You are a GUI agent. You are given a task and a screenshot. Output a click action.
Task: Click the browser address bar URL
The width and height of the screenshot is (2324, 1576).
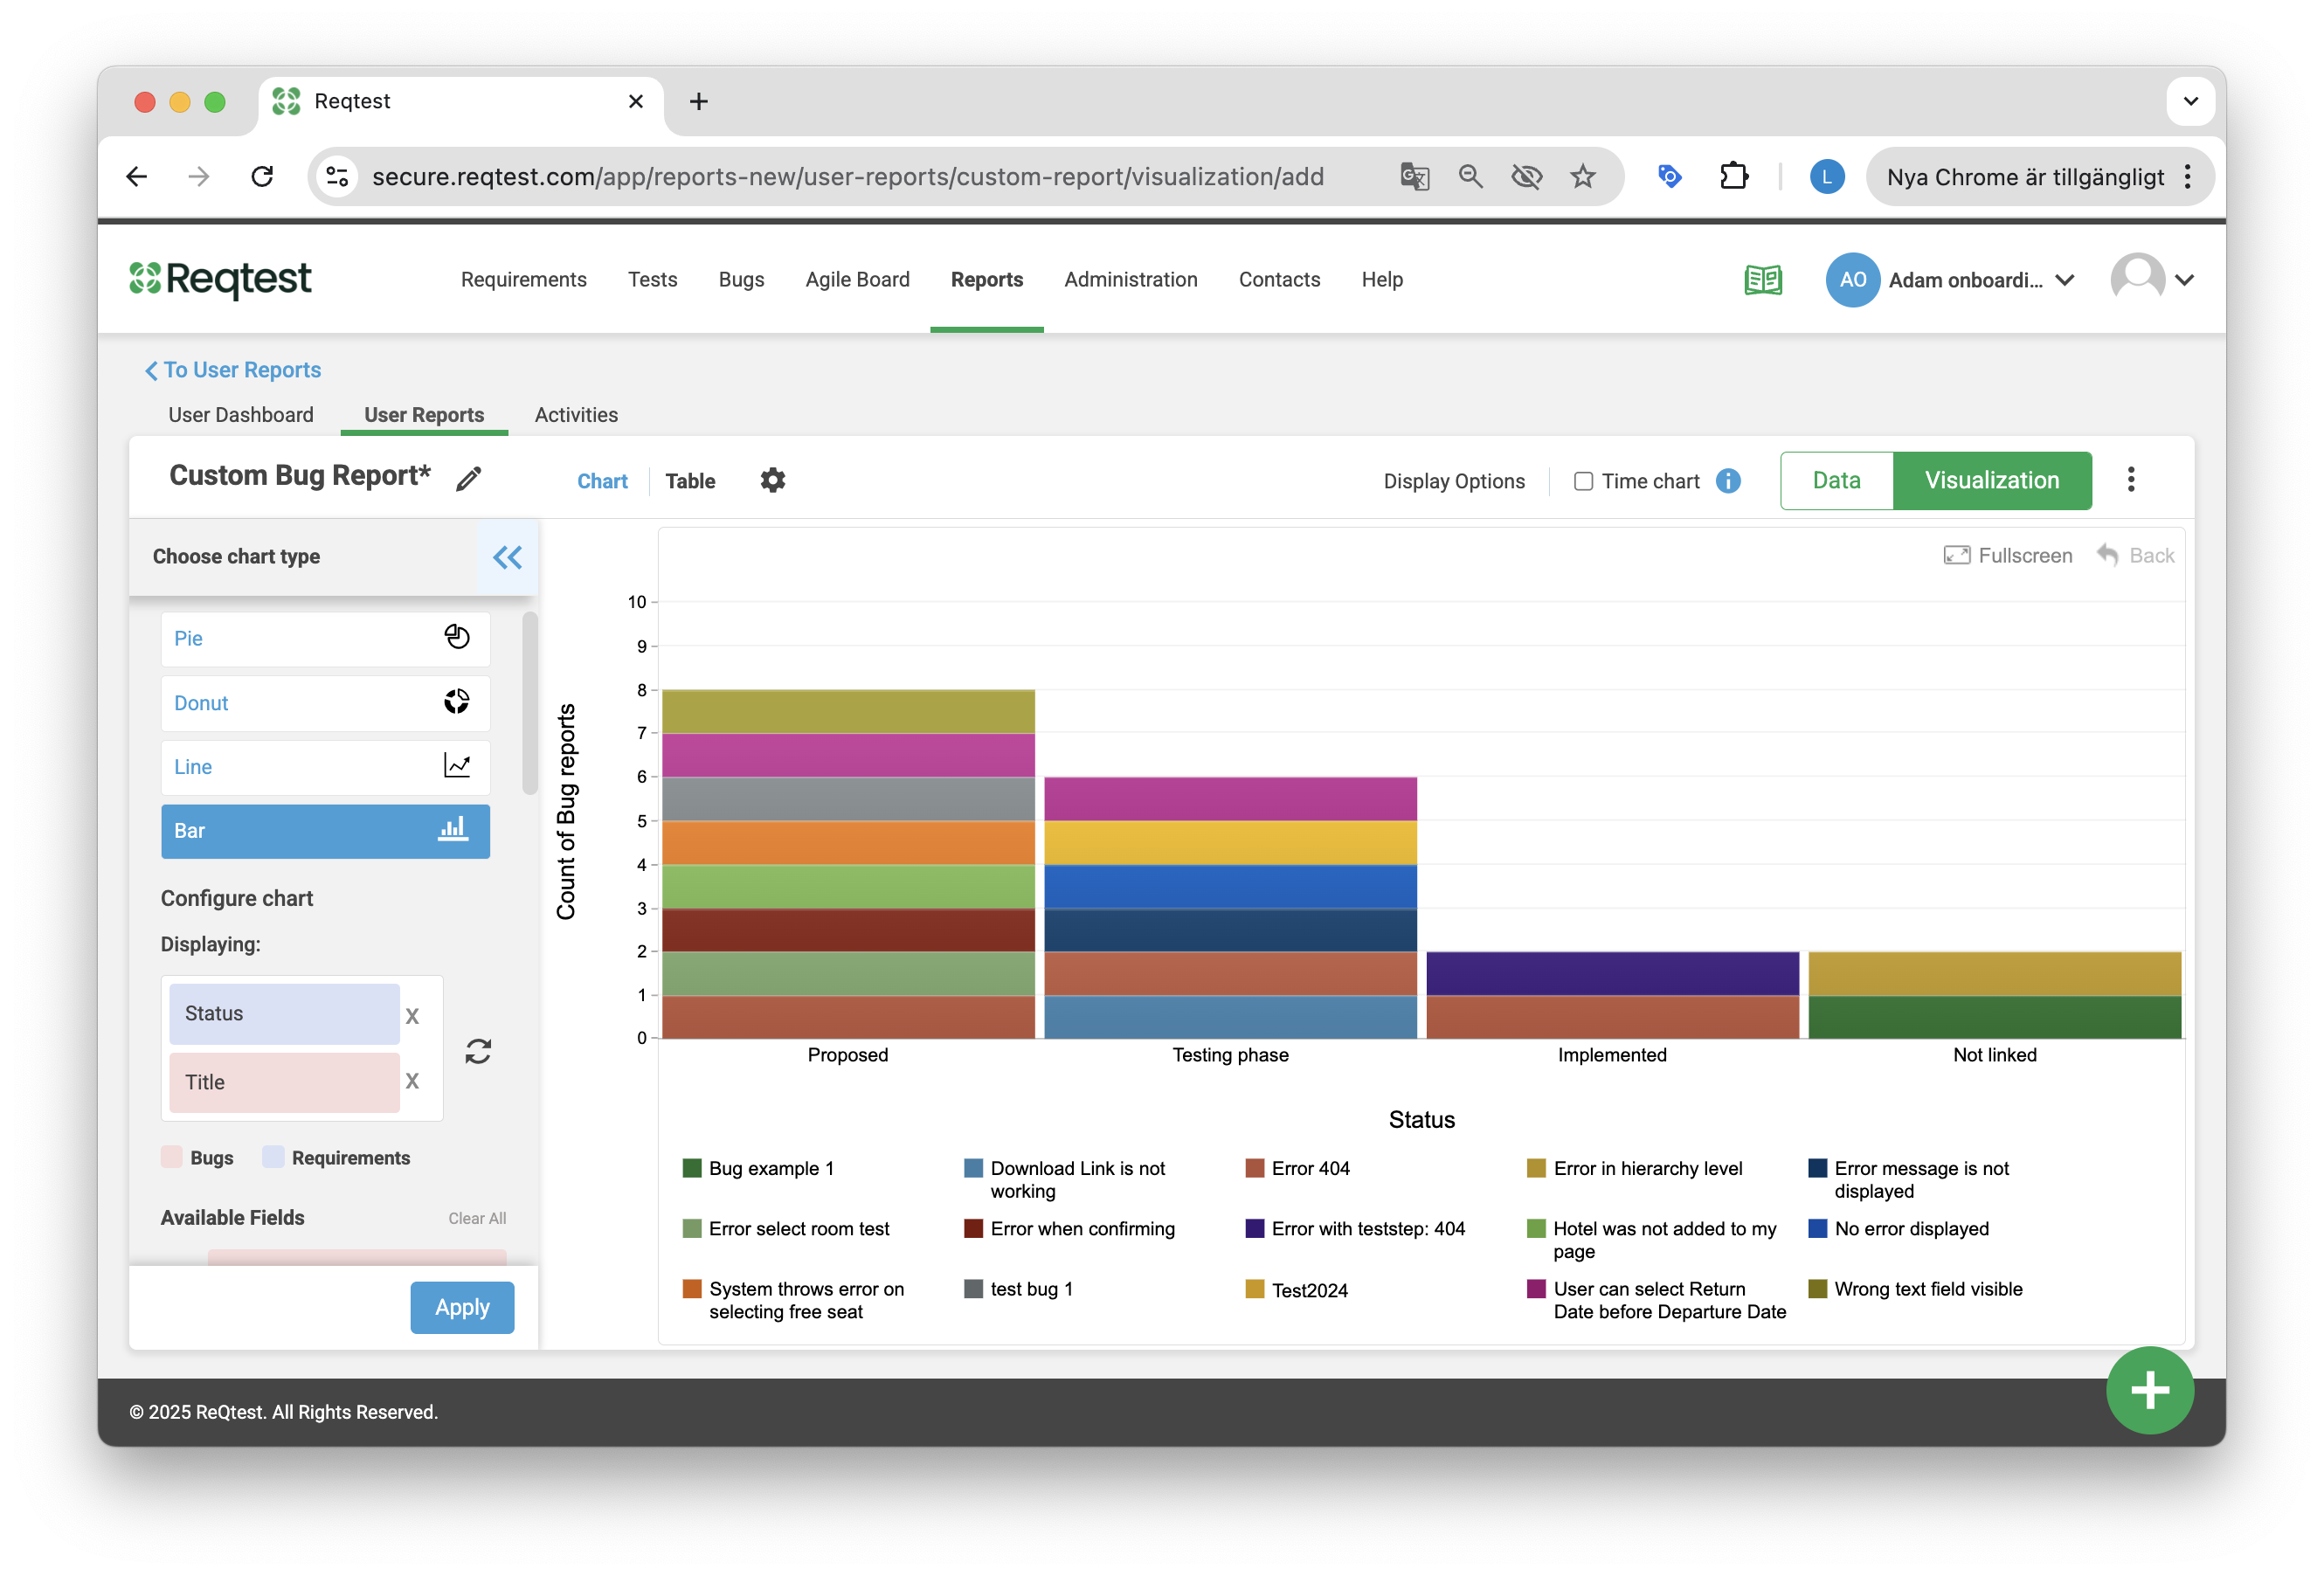pos(847,177)
